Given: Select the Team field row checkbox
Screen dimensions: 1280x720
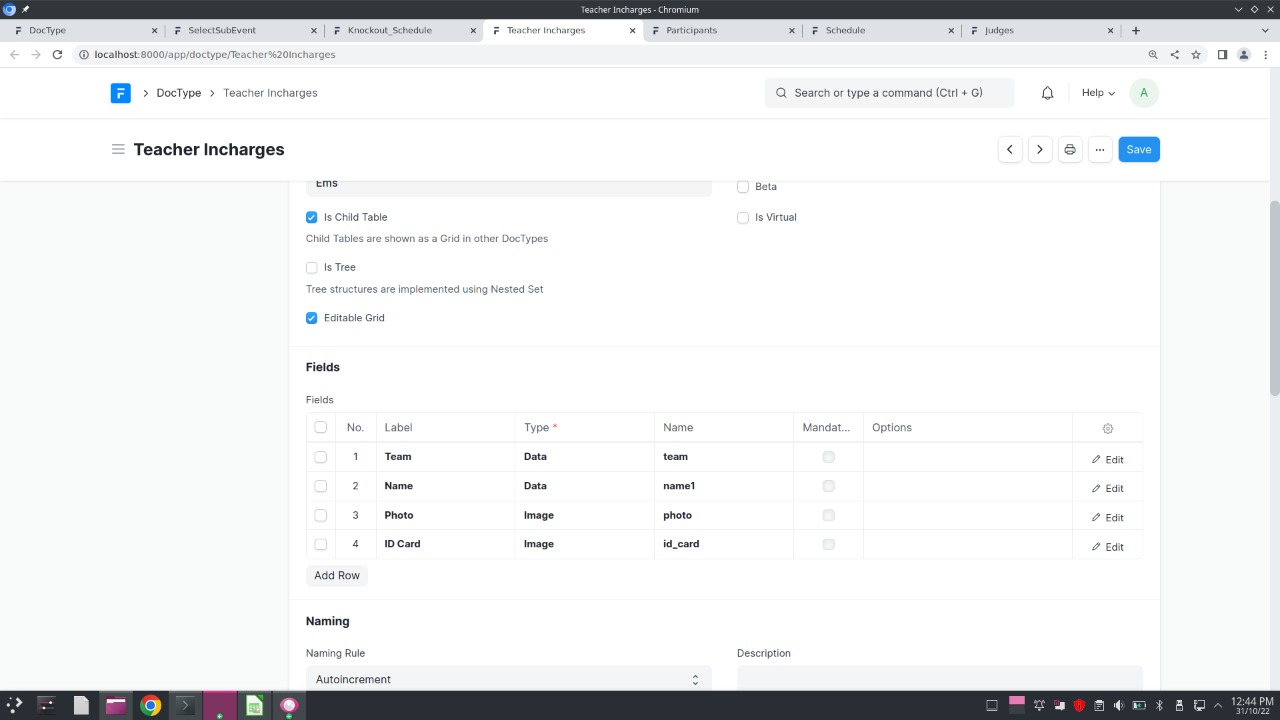Looking at the screenshot, I should point(320,457).
